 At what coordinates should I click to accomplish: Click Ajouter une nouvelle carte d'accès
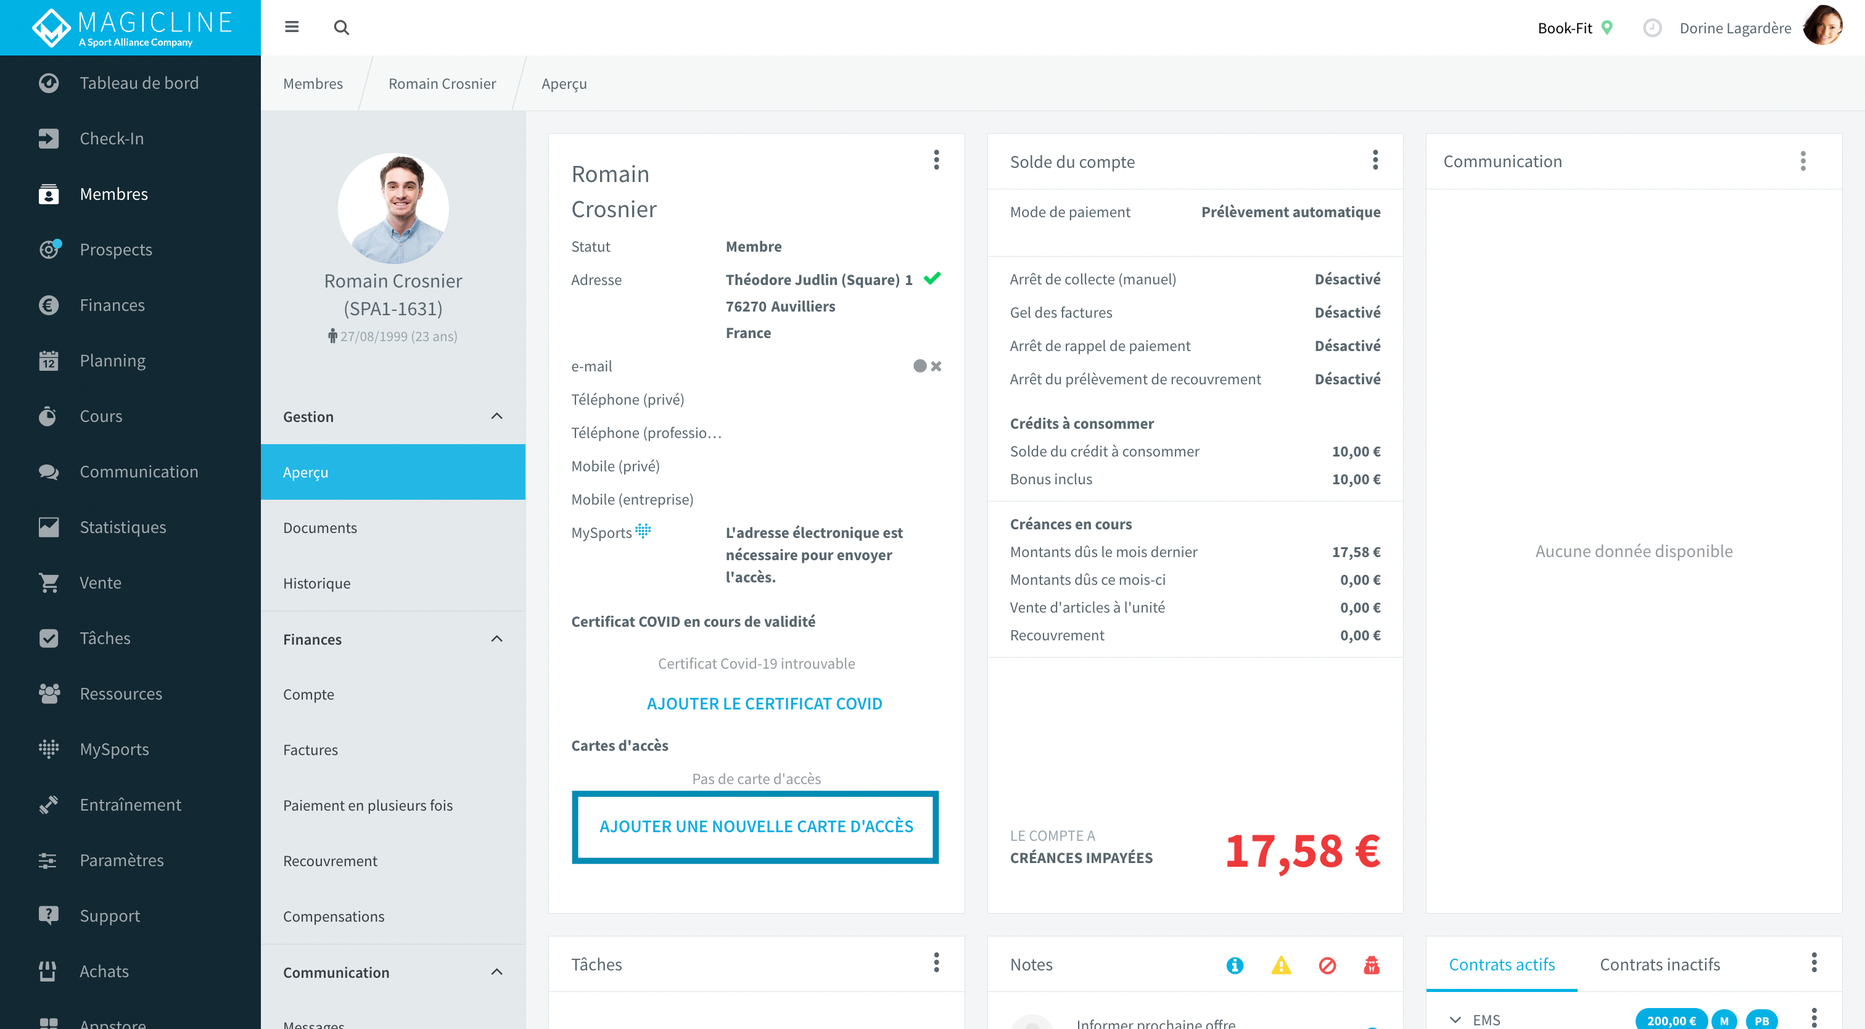tap(756, 827)
